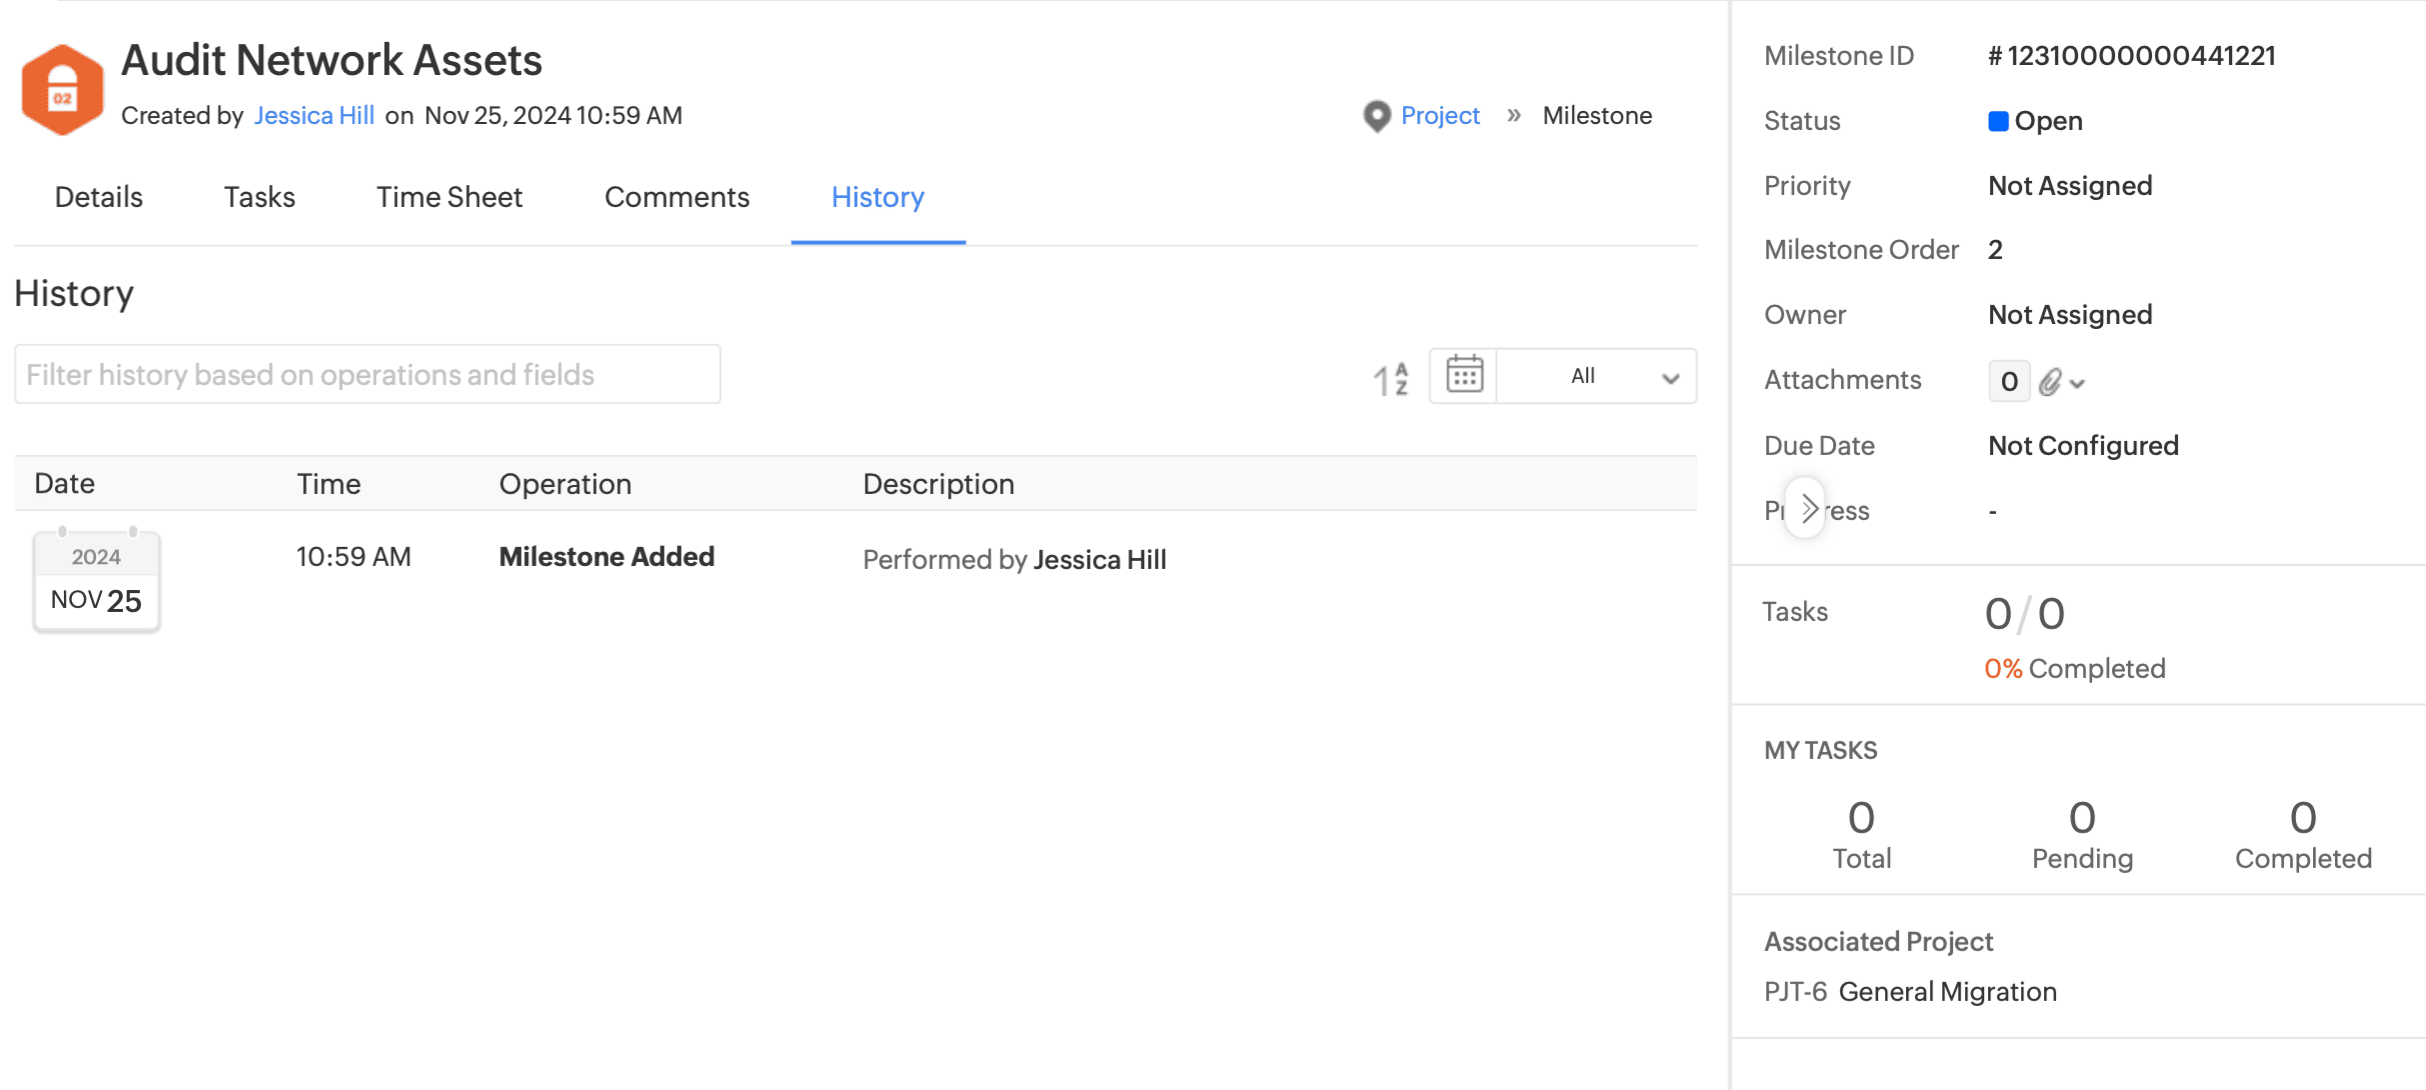Click the Priority Not Assigned value

pyautogui.click(x=2070, y=186)
